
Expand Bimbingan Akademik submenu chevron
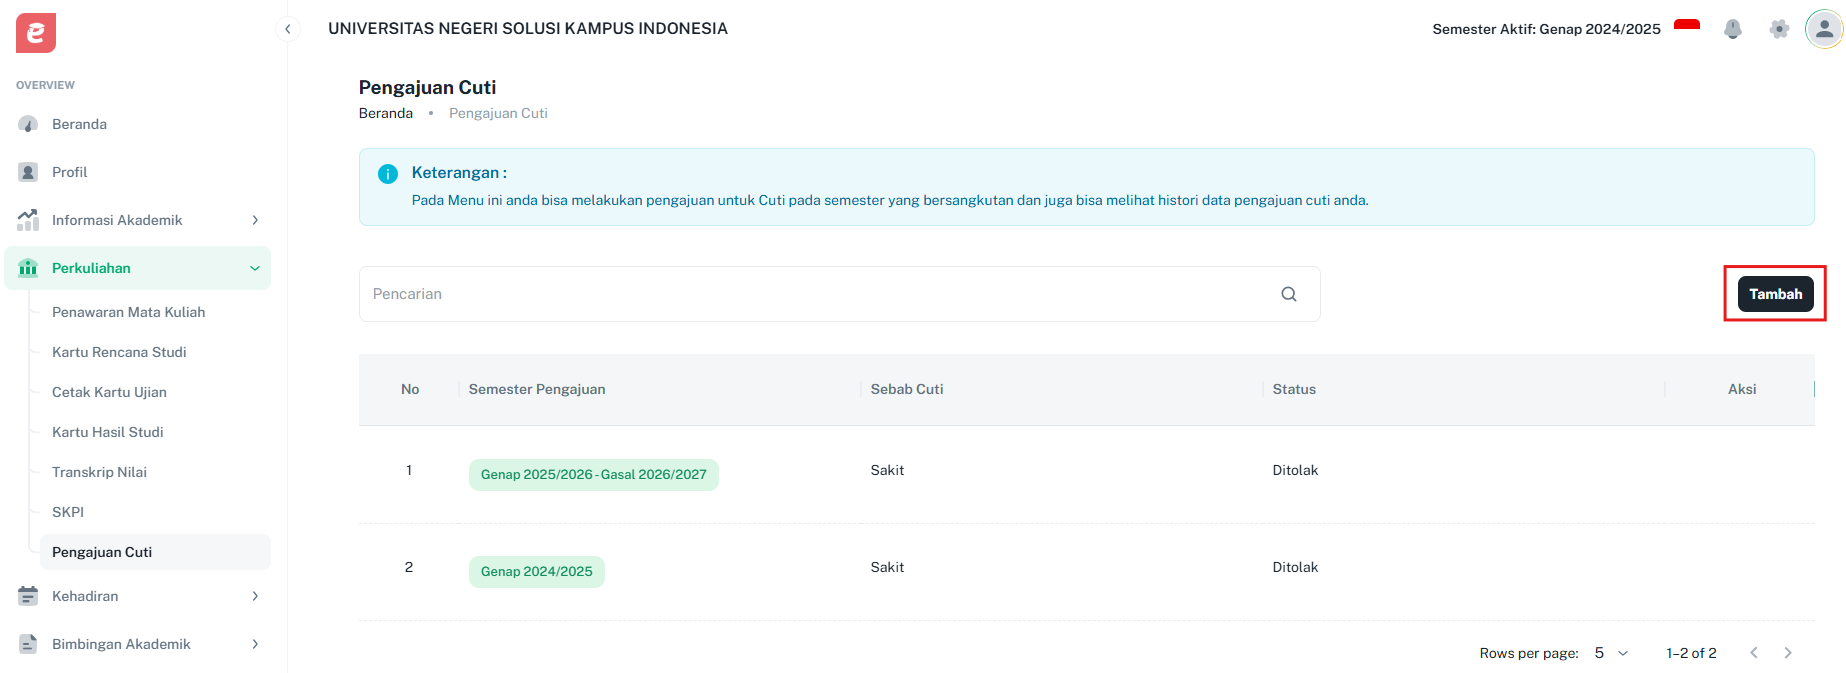coord(255,644)
